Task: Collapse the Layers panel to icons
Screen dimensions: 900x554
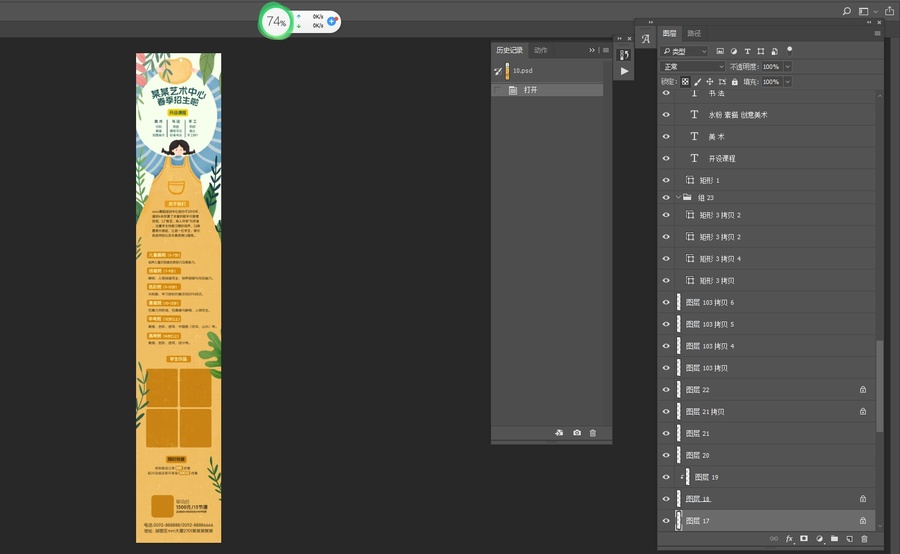Action: tap(869, 22)
